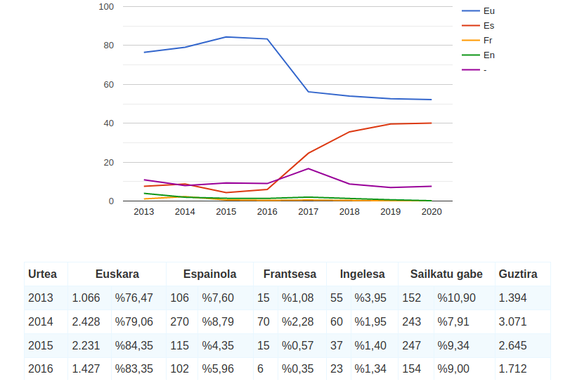Viewport: 570px width, 380px height.
Task: Click the Ingelesa count 55
Action: [x=338, y=298]
